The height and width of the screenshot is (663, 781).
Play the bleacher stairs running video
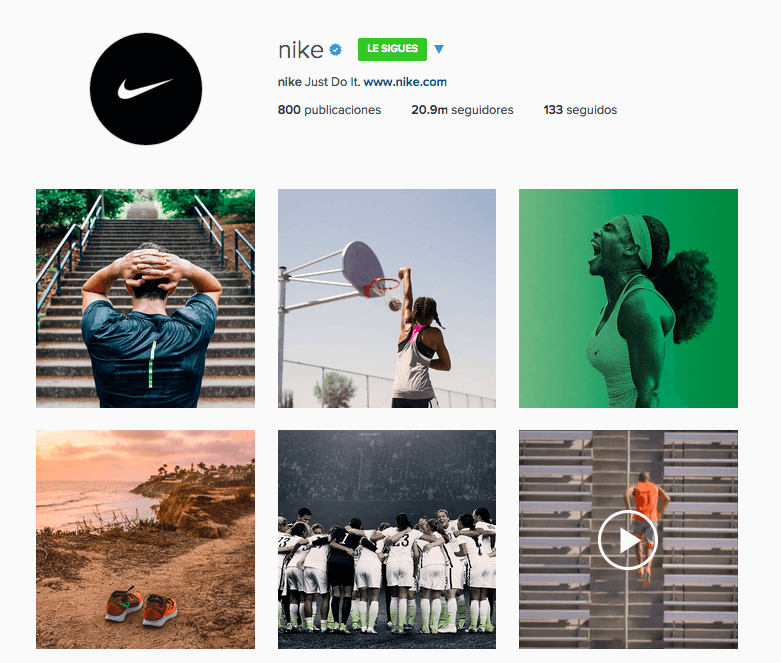628,540
